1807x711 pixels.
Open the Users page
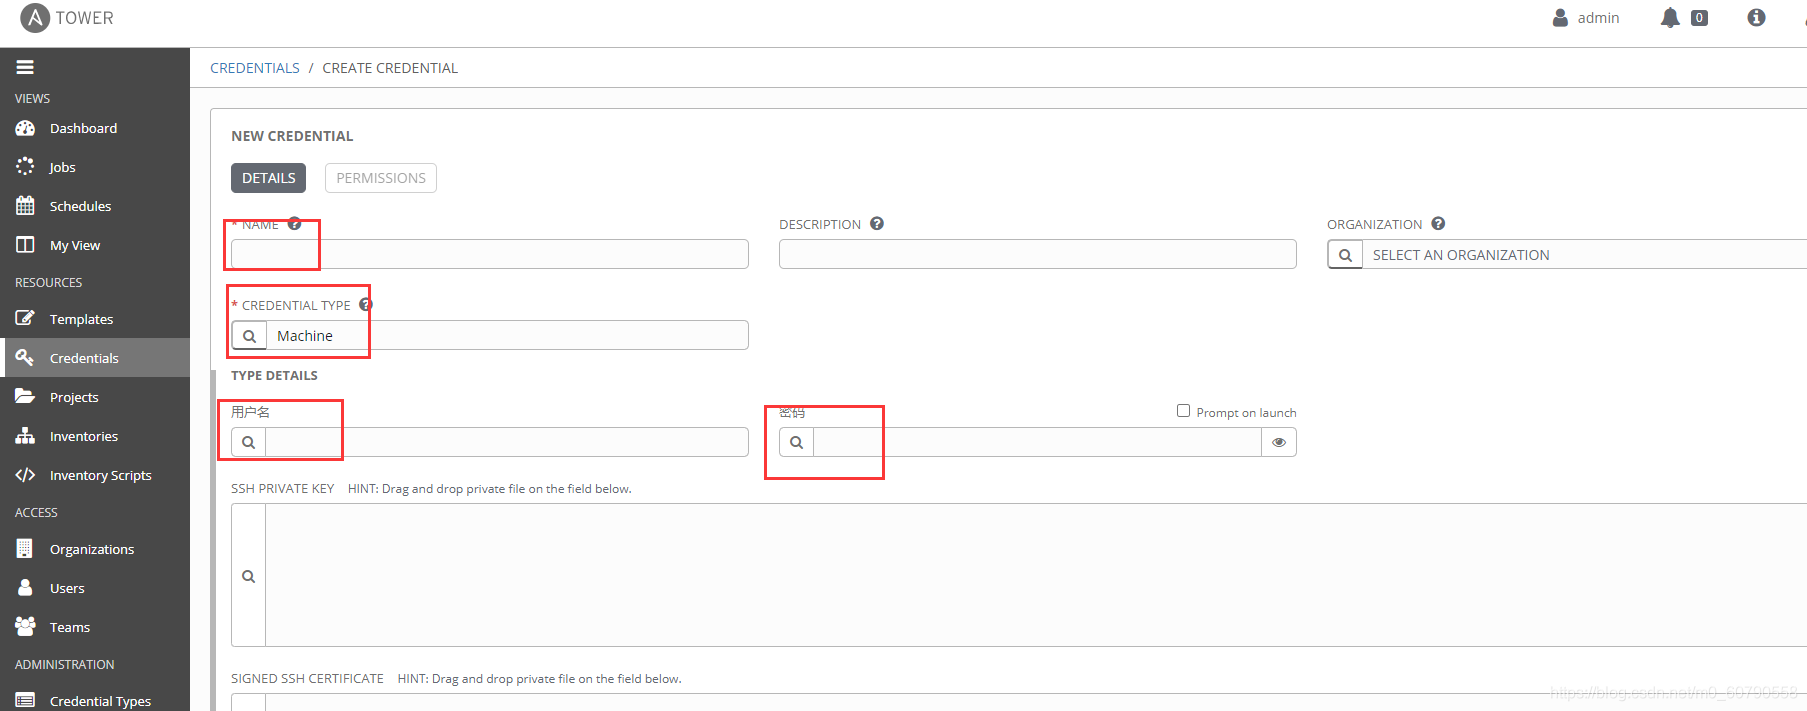point(67,588)
